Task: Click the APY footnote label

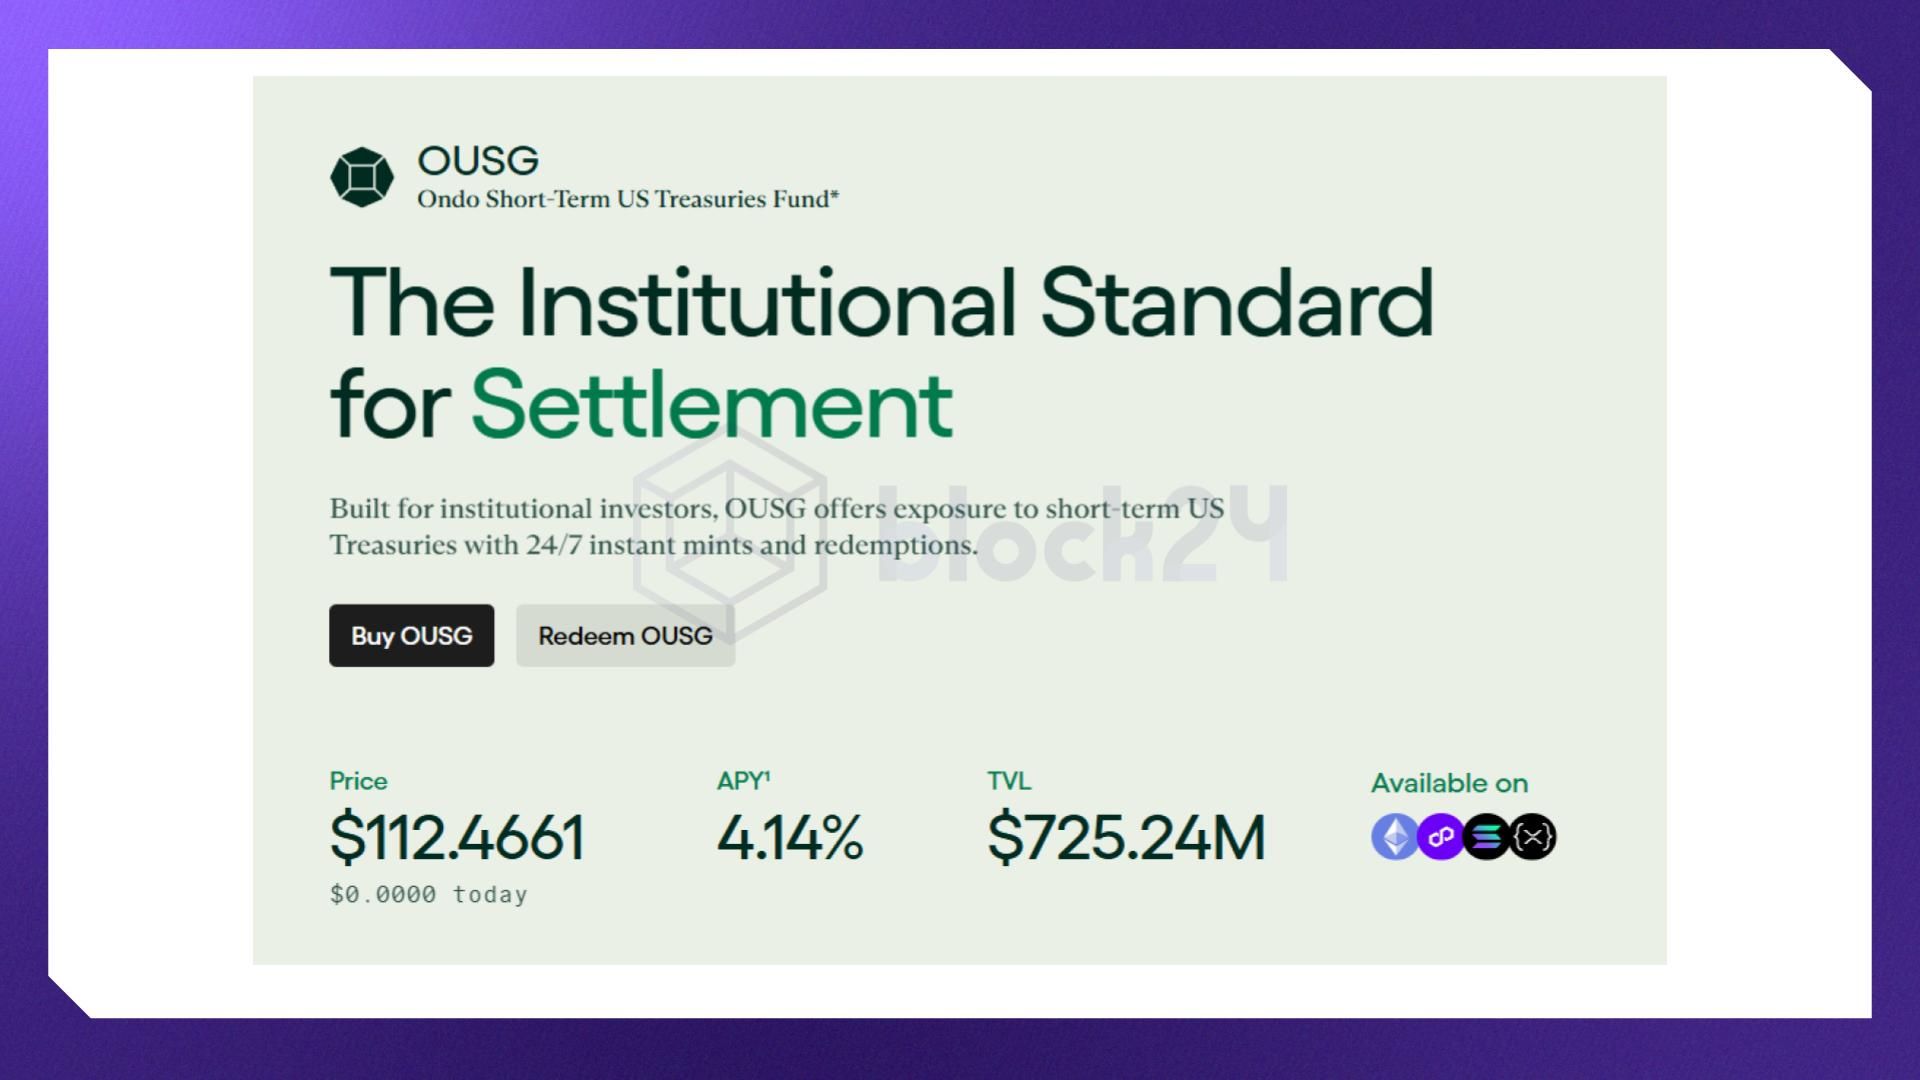Action: tap(743, 781)
